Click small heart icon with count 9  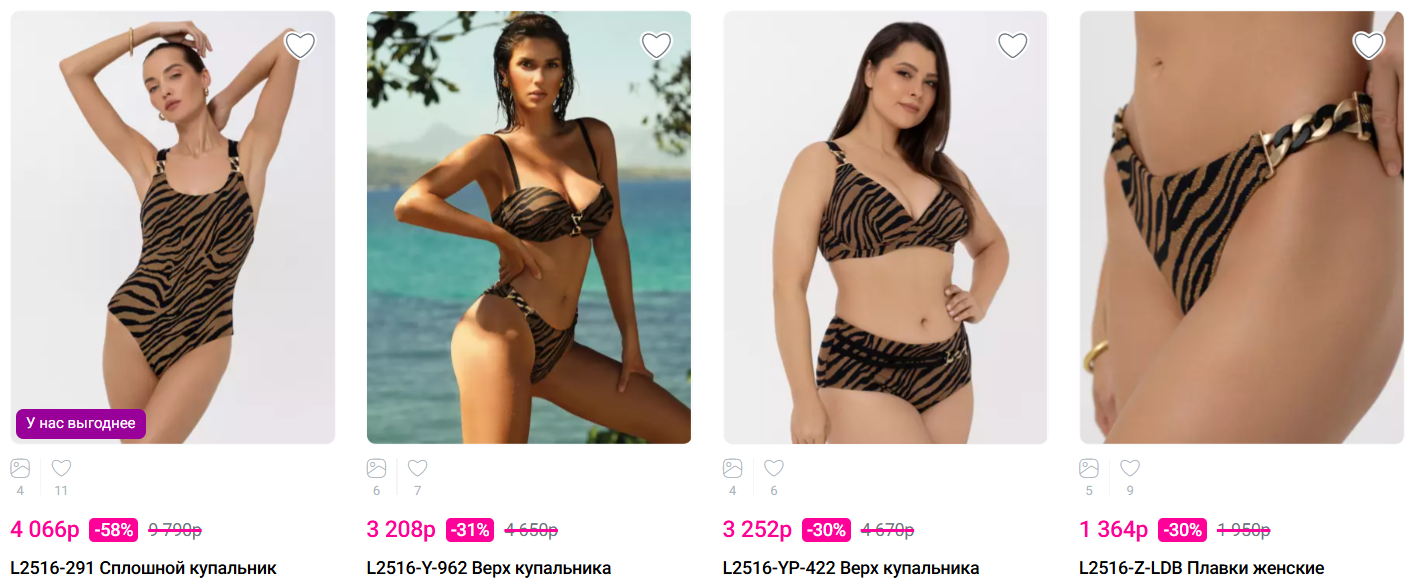coord(1130,468)
